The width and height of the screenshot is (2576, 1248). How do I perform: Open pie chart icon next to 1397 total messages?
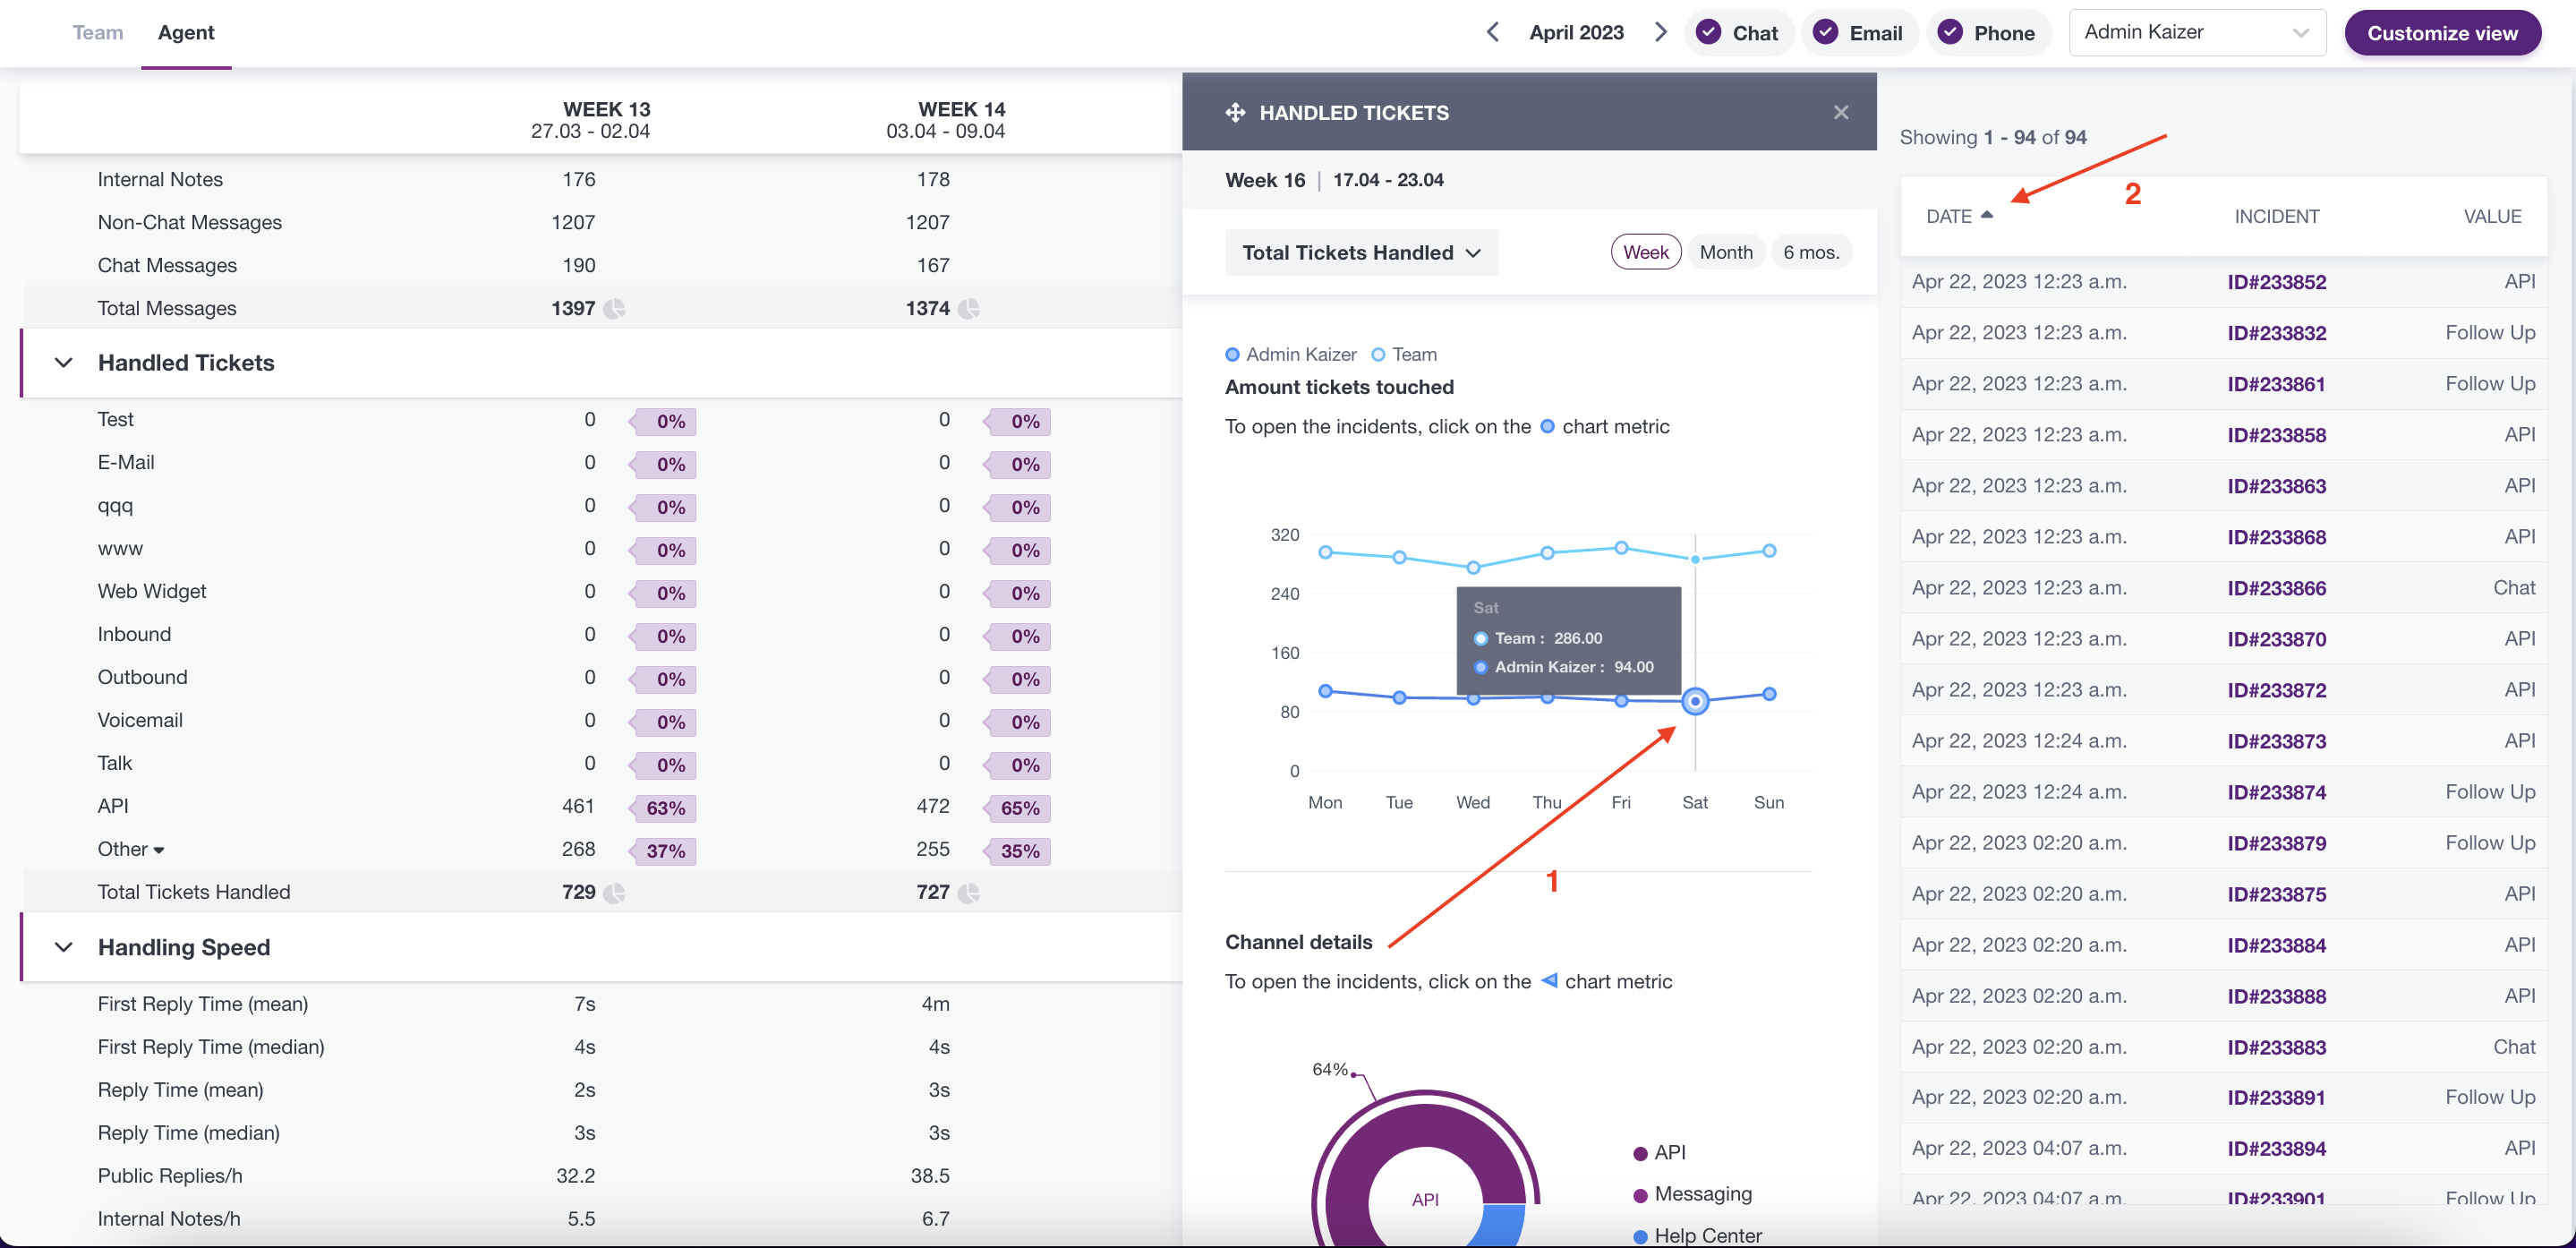click(x=614, y=309)
